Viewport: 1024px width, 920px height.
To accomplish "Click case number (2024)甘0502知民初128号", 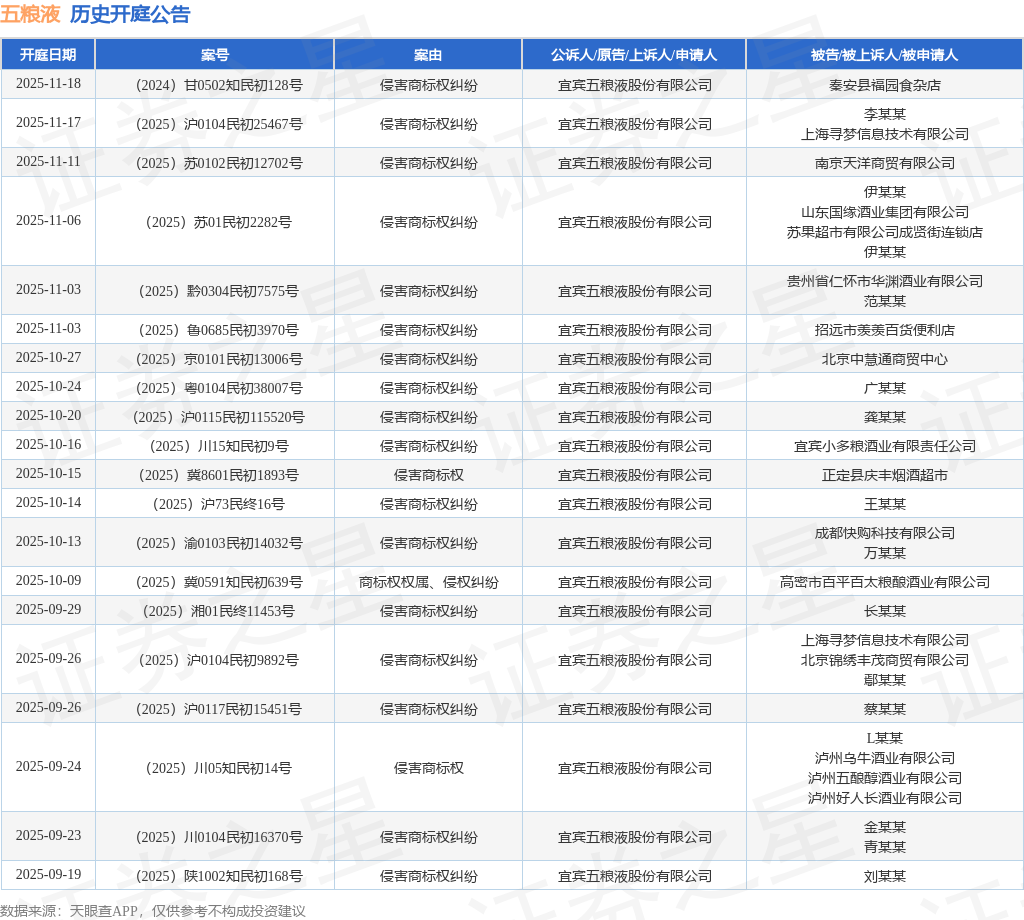I will click(x=219, y=85).
